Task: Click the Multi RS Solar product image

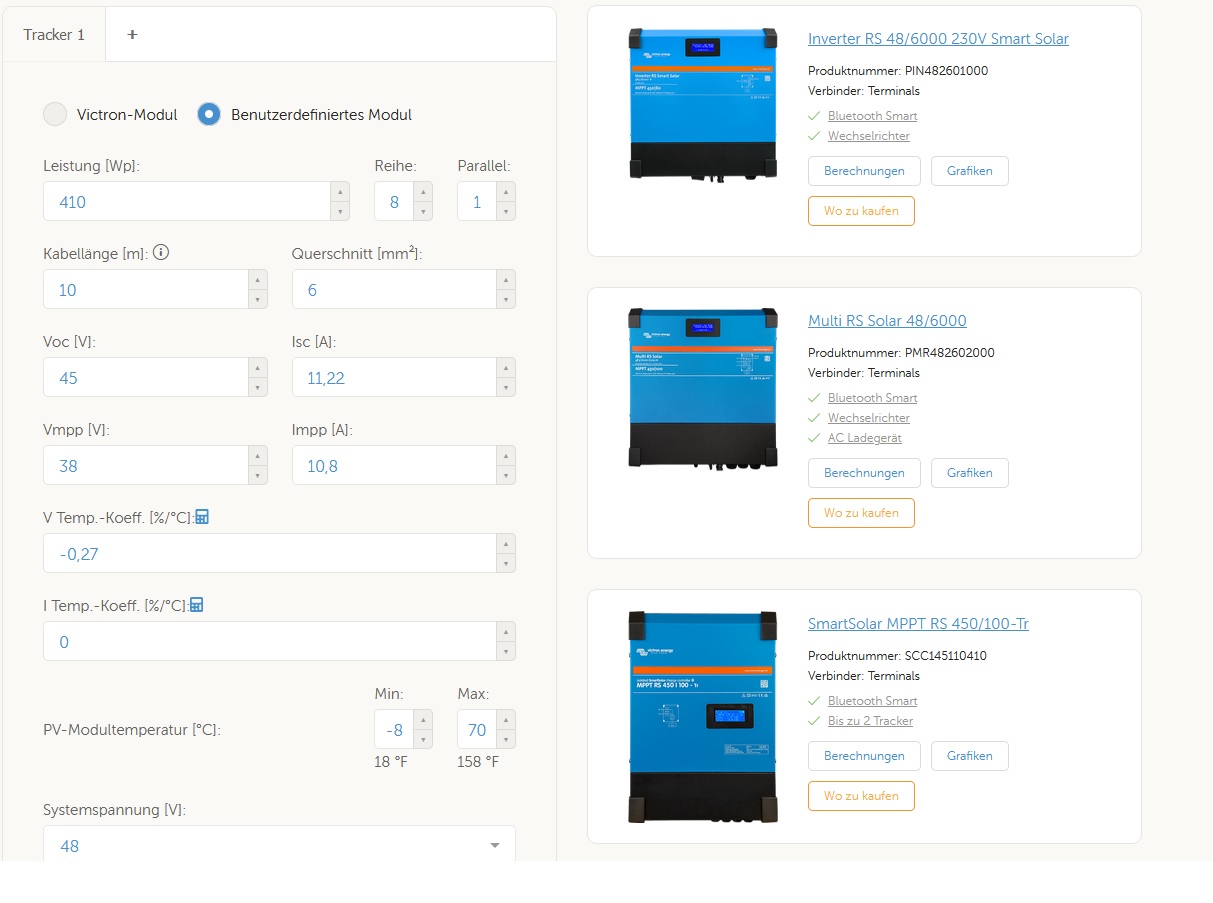Action: pyautogui.click(x=703, y=388)
